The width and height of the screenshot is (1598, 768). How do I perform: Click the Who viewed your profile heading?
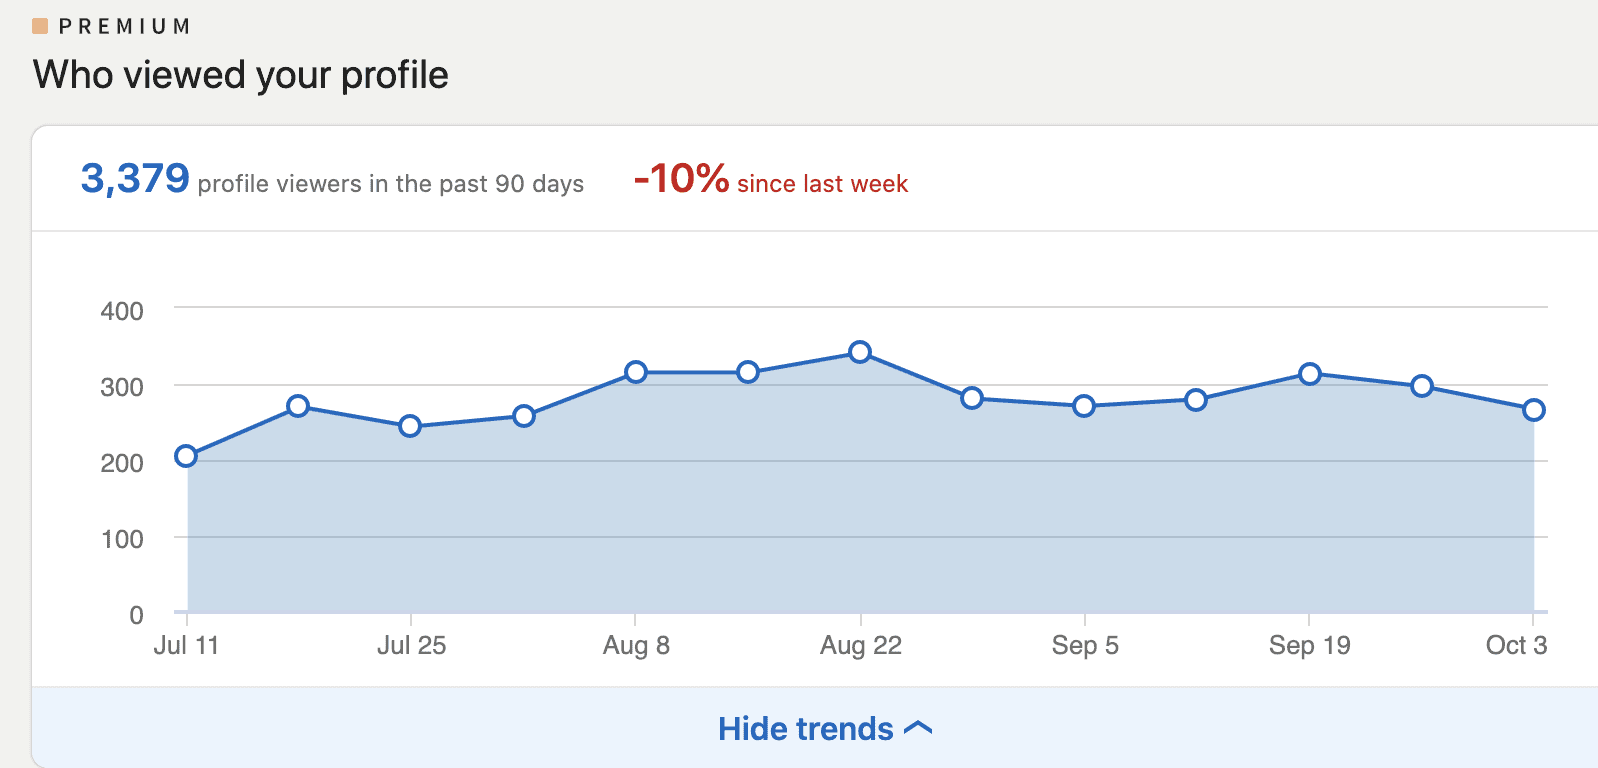click(x=240, y=75)
